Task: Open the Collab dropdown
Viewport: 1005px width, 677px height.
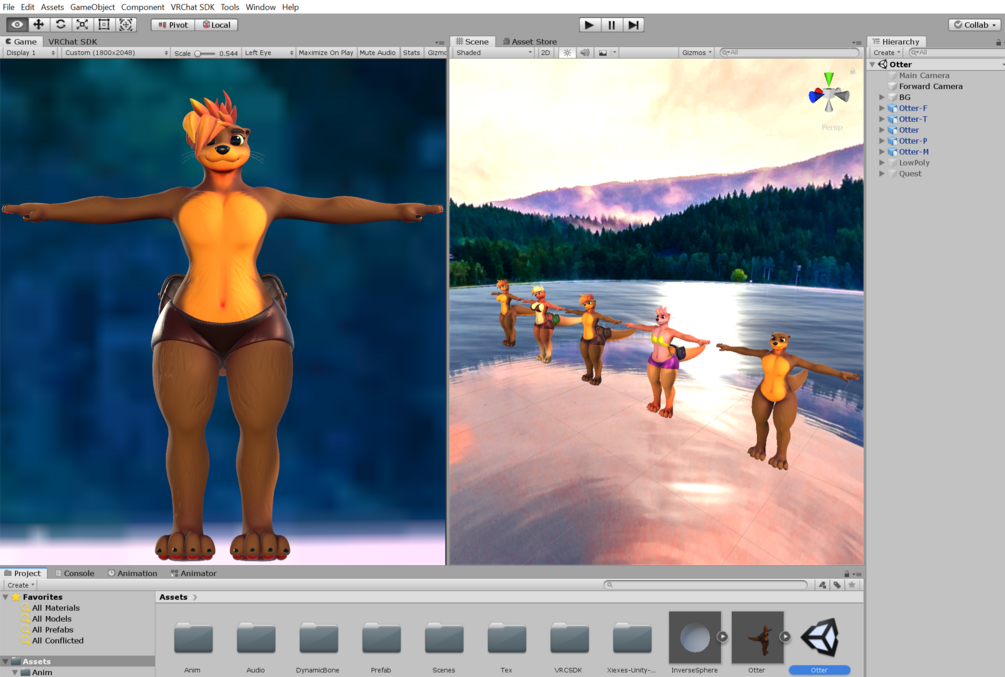Action: [975, 25]
